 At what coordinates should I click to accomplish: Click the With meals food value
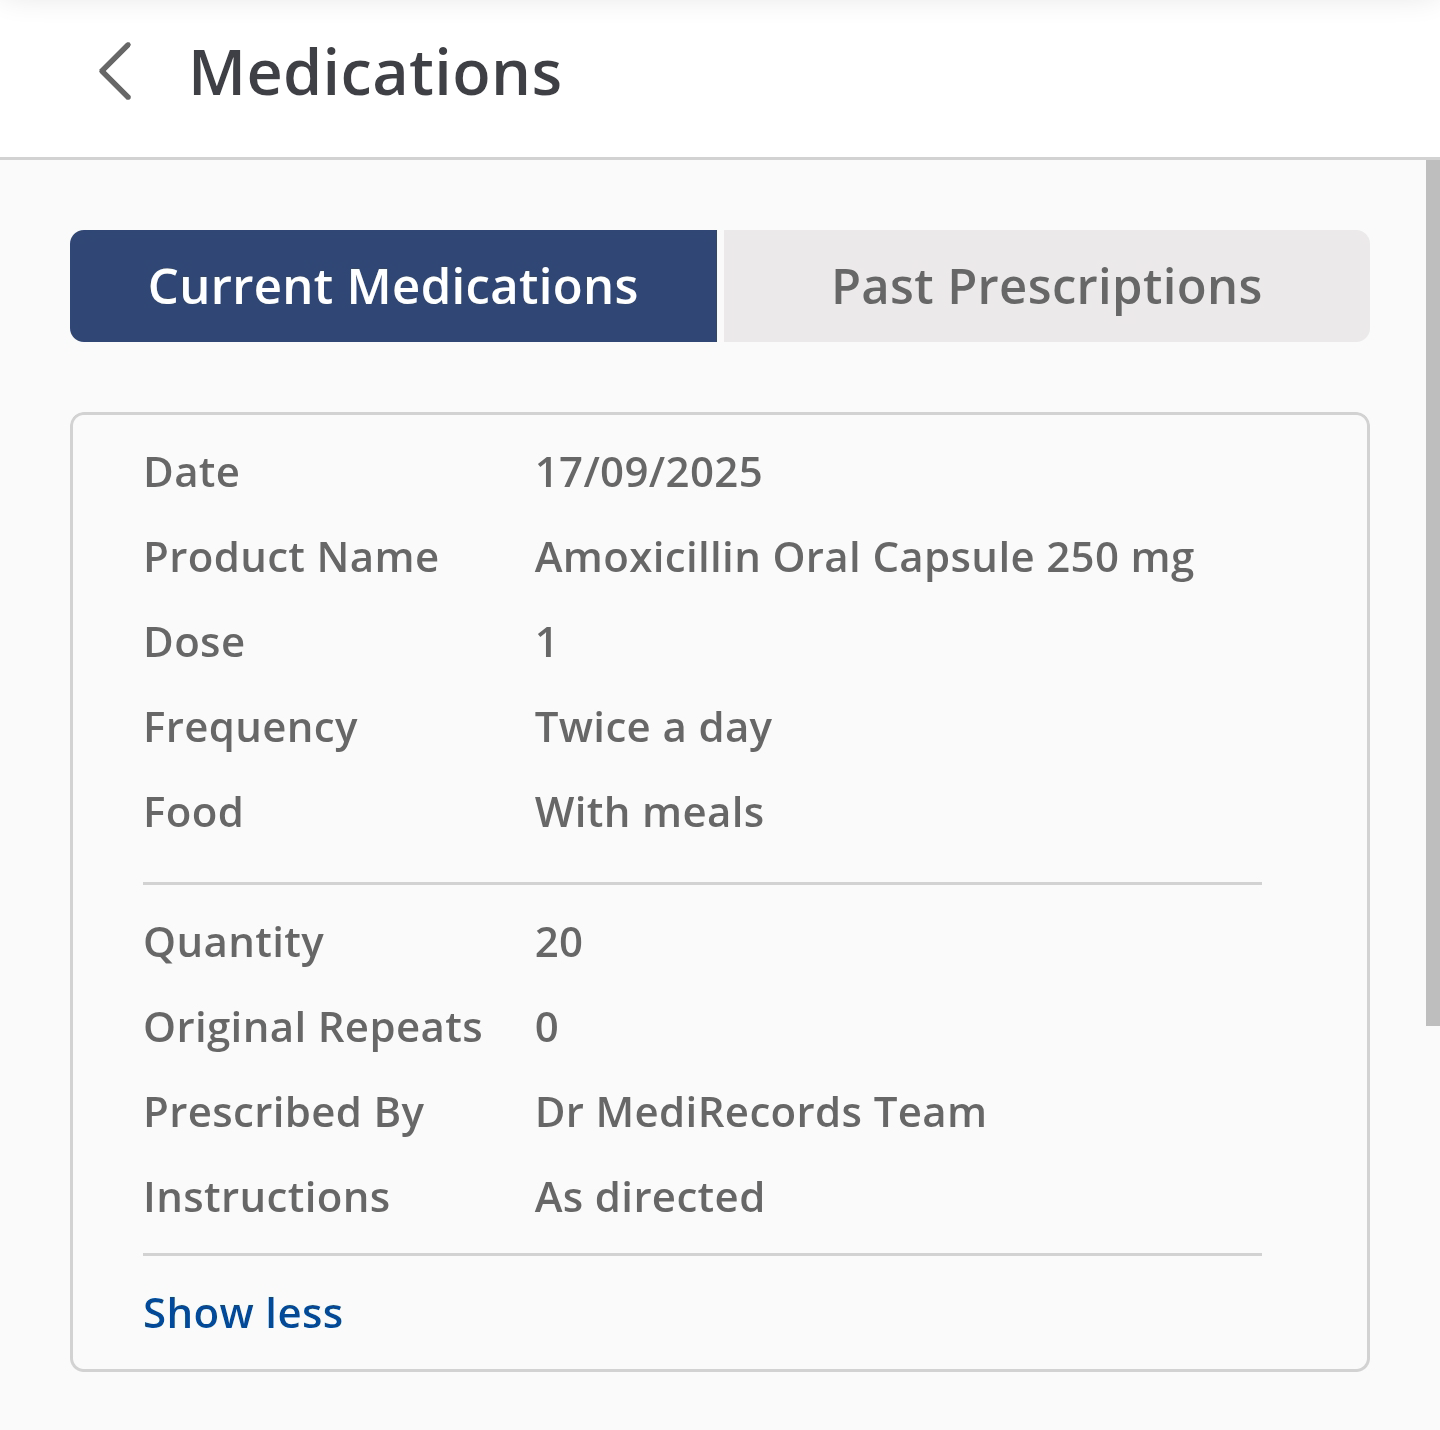coord(649,812)
